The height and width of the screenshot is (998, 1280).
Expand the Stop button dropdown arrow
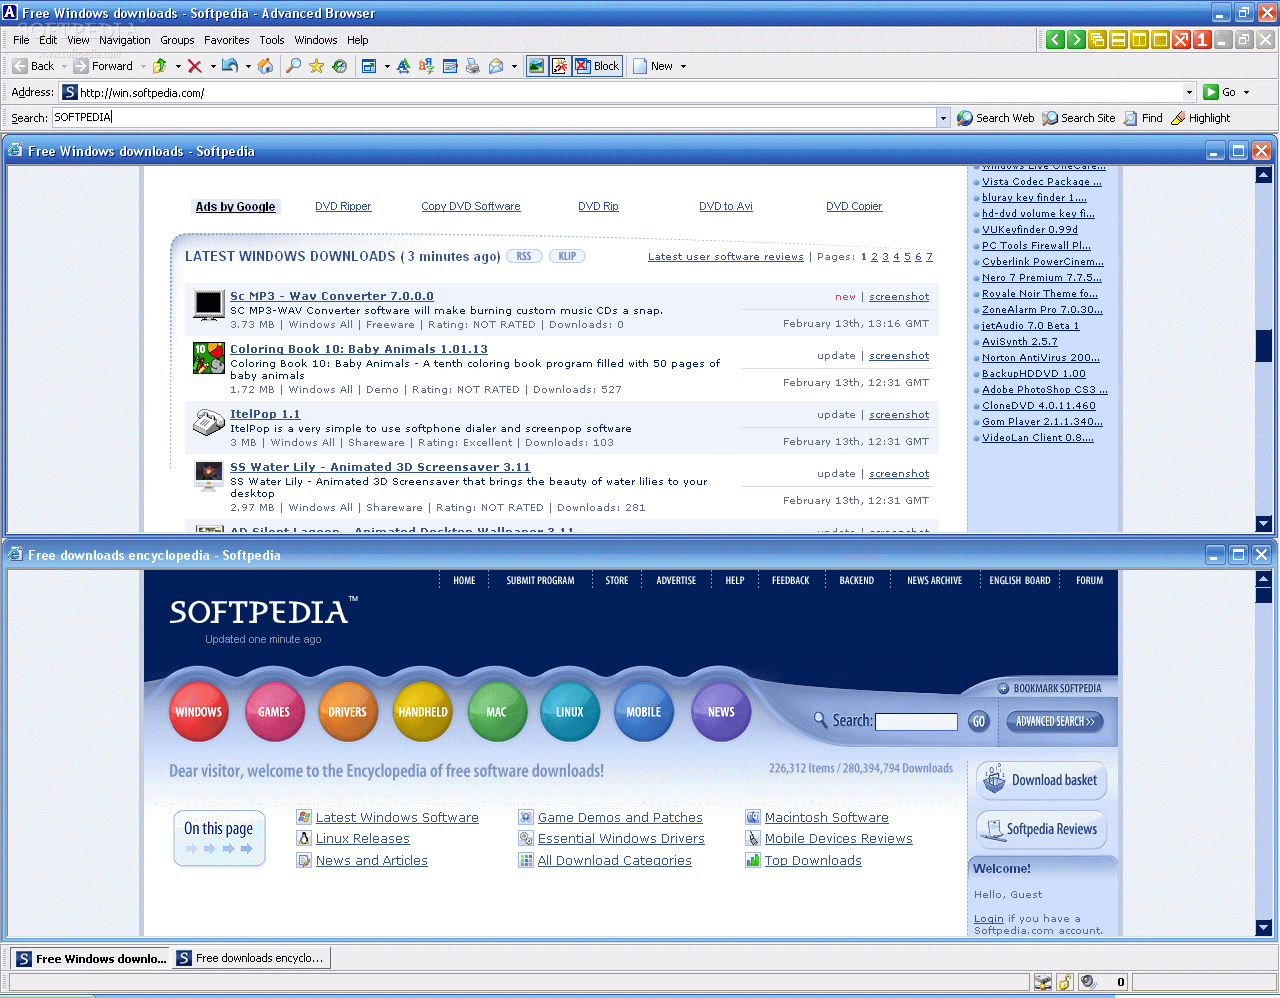[x=213, y=66]
